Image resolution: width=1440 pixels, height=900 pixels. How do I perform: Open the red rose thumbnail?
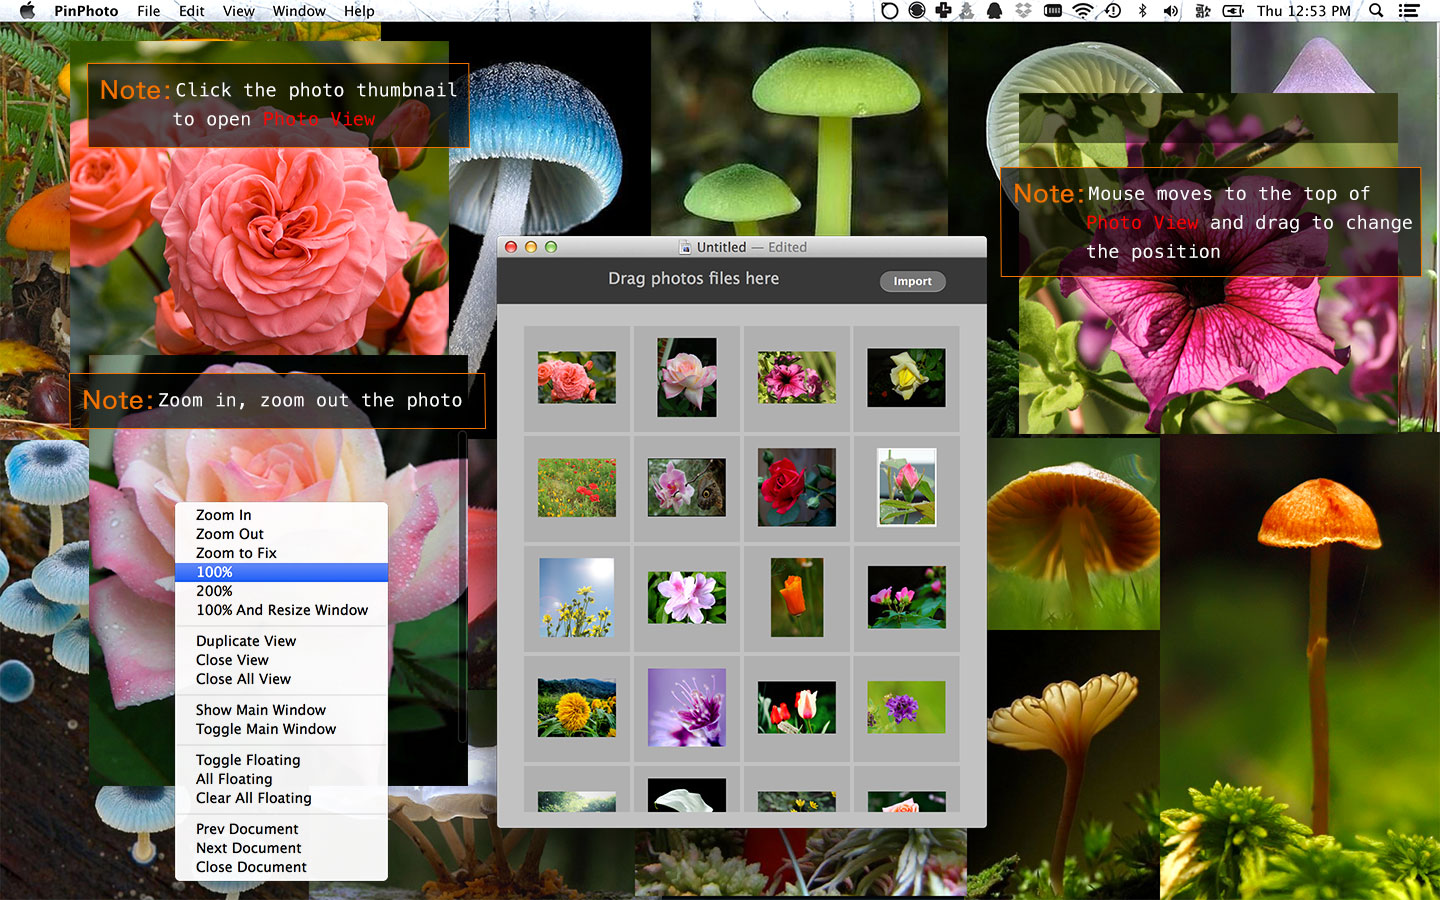point(797,487)
